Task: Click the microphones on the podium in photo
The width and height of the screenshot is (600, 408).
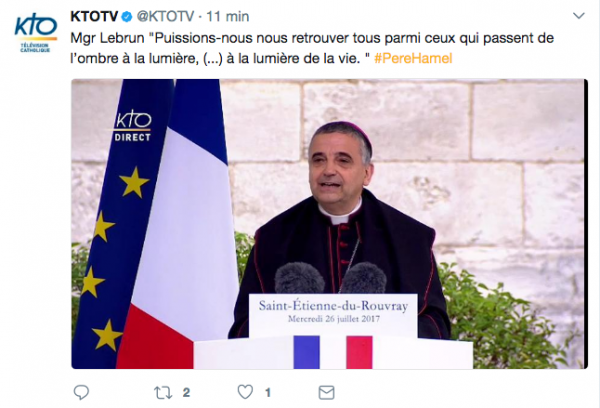Action: pyautogui.click(x=331, y=278)
